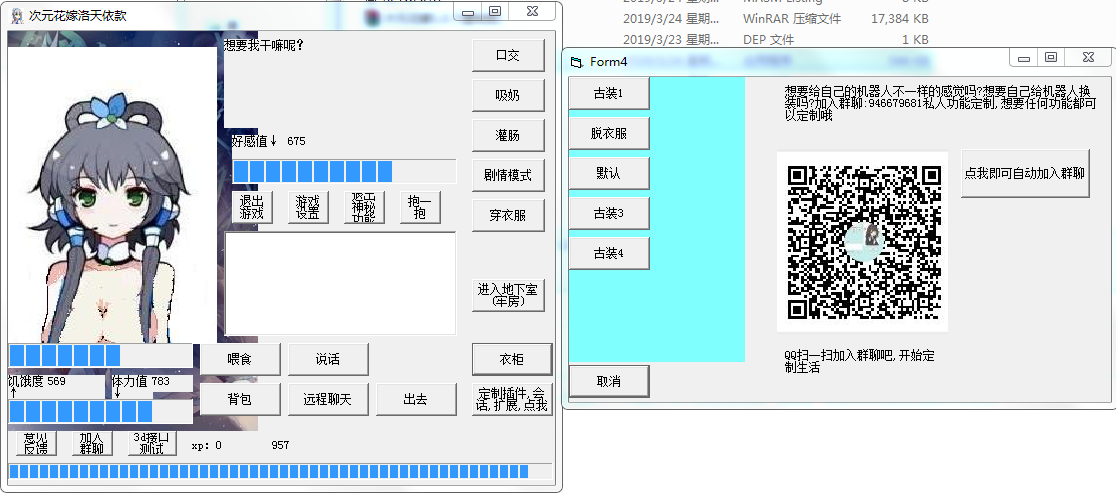Click the QR code image

click(862, 242)
